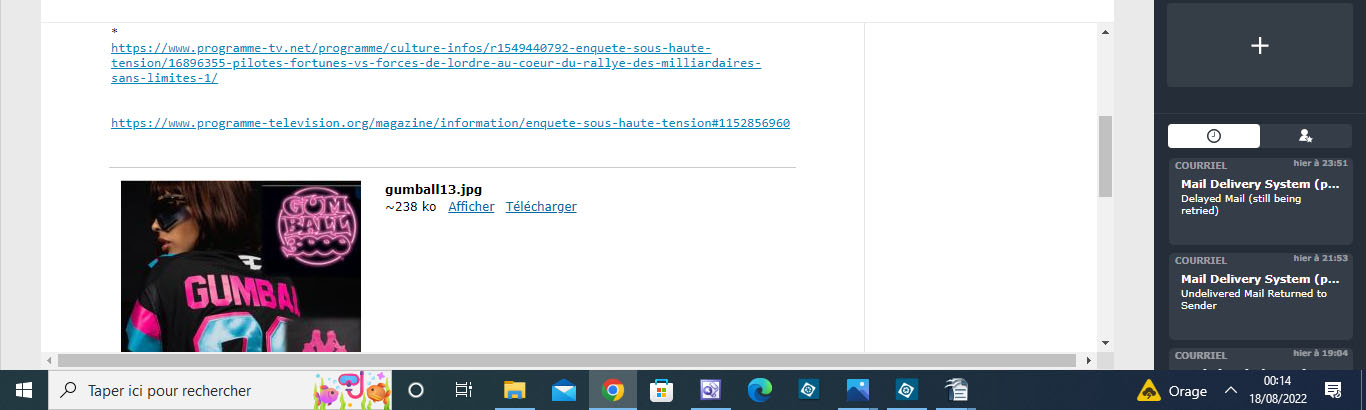Open Microsoft Edge from taskbar
The height and width of the screenshot is (410, 1366).
coord(760,390)
